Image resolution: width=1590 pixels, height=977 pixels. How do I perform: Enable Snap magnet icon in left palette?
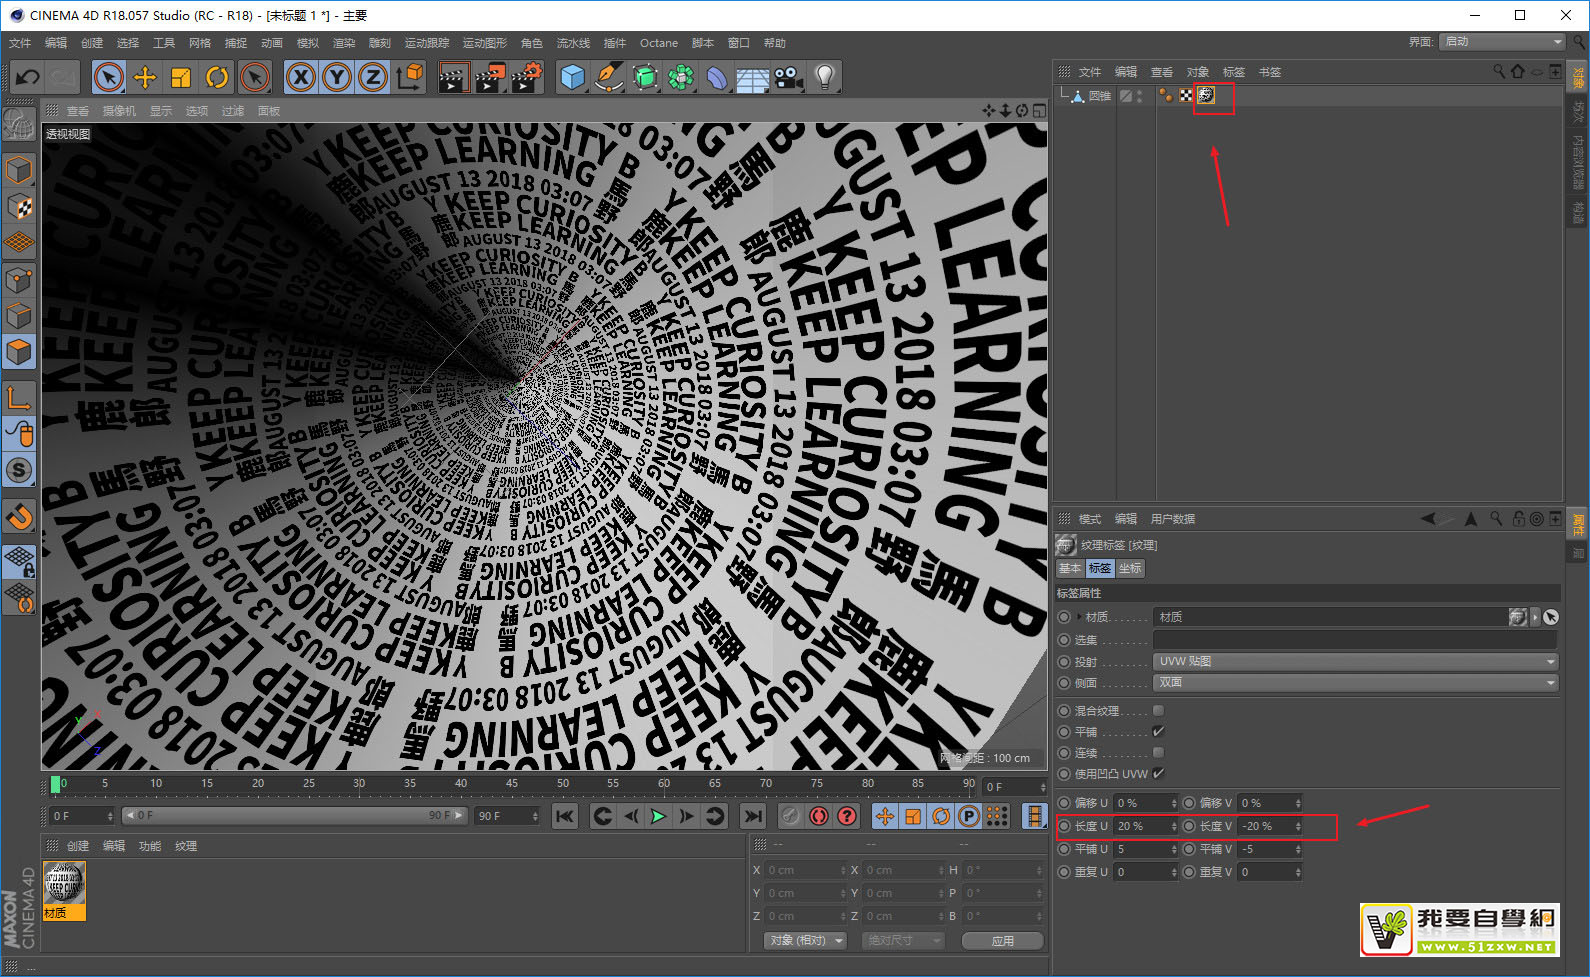pyautogui.click(x=19, y=517)
